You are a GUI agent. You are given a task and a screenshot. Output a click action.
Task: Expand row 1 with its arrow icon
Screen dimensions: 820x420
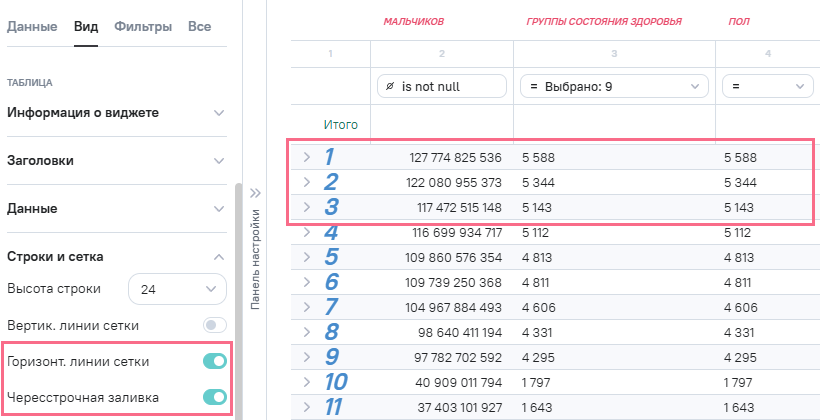pyautogui.click(x=307, y=157)
